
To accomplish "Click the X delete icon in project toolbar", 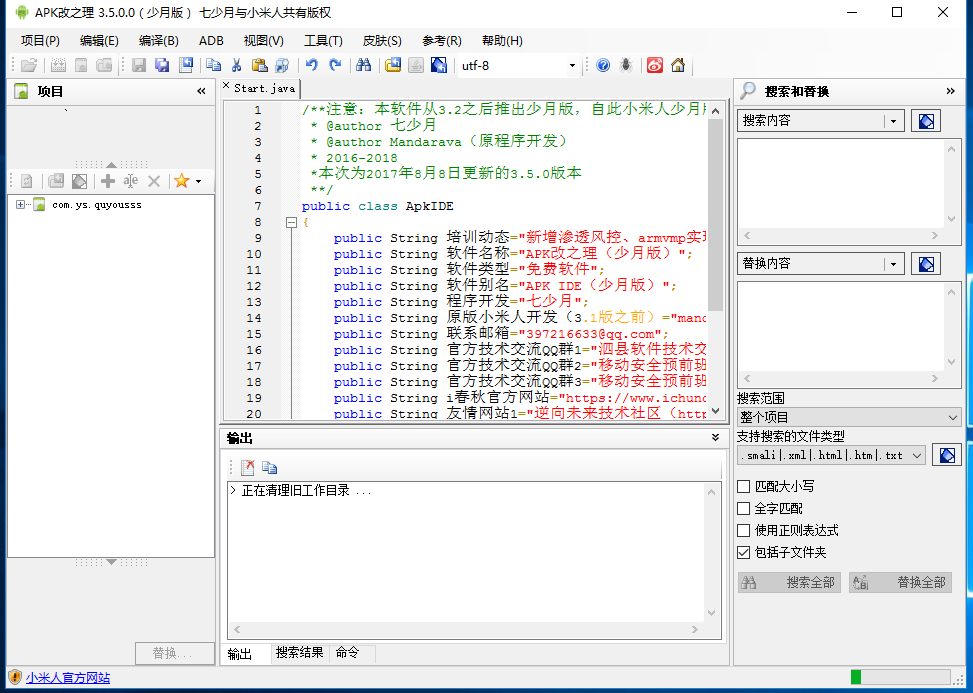I will pyautogui.click(x=154, y=181).
